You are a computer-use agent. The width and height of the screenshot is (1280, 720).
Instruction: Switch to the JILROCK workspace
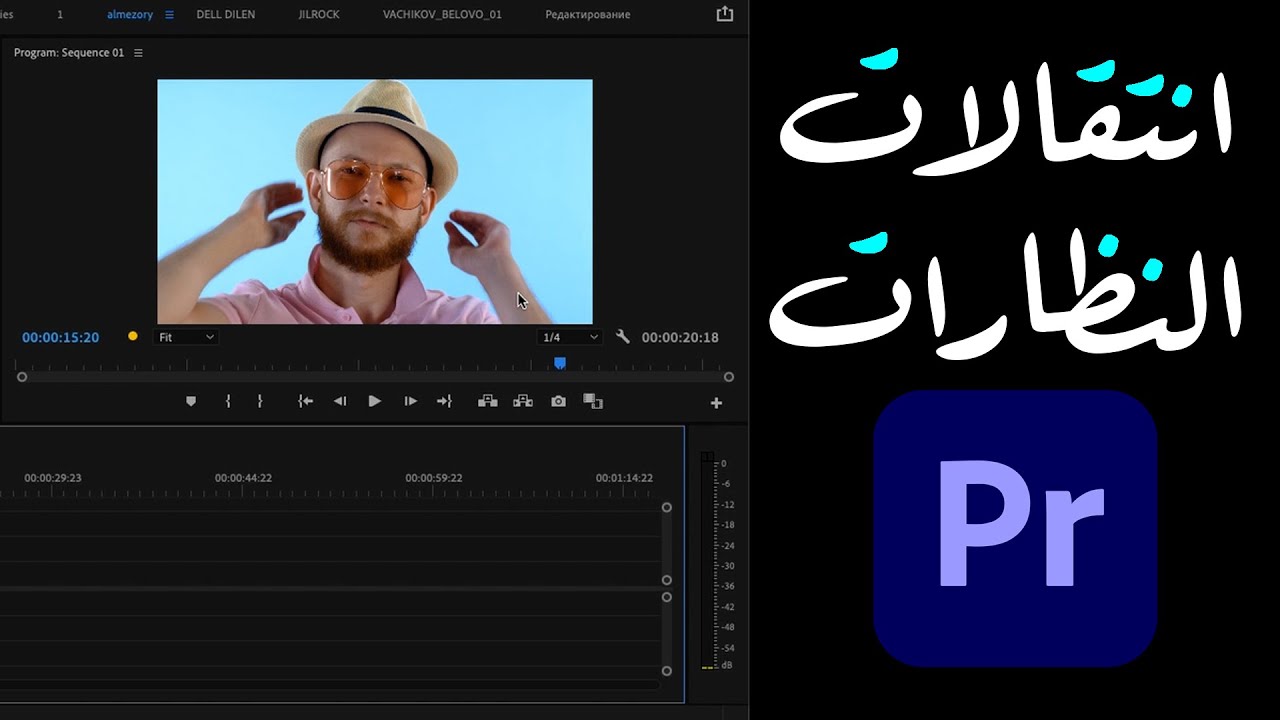click(x=319, y=15)
